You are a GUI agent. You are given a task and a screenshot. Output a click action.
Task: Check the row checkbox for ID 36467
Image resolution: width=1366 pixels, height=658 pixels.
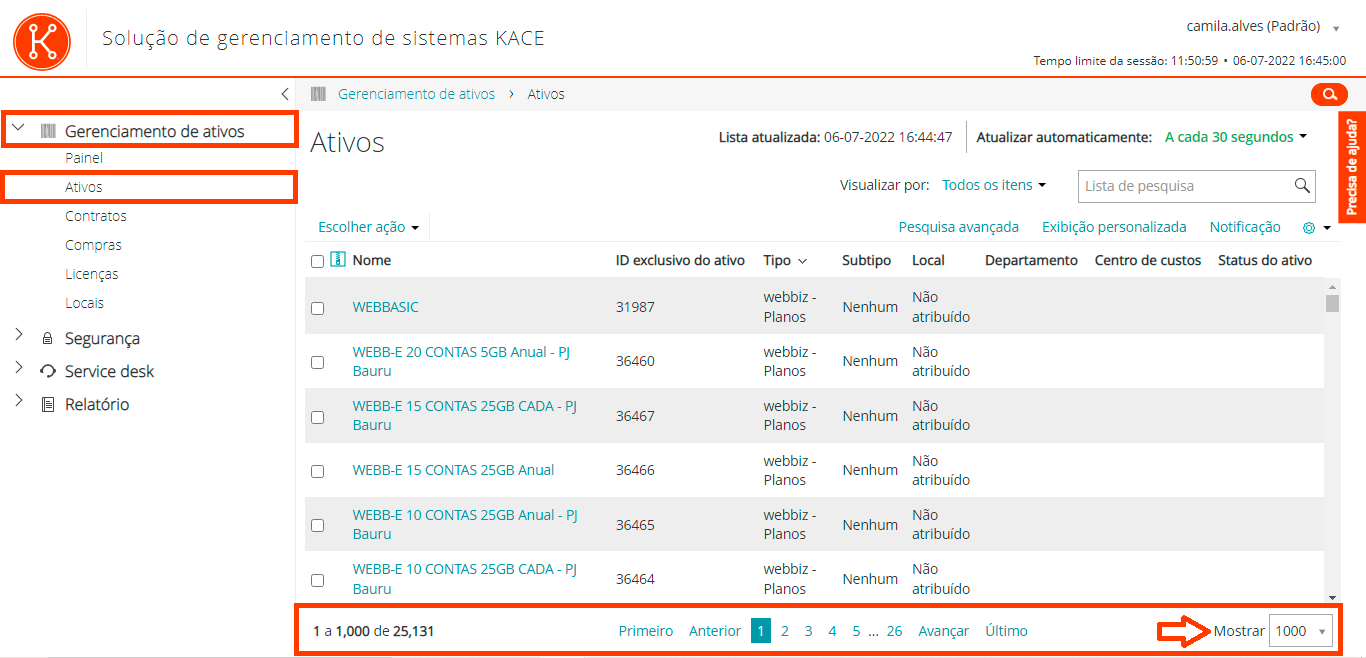coord(317,417)
